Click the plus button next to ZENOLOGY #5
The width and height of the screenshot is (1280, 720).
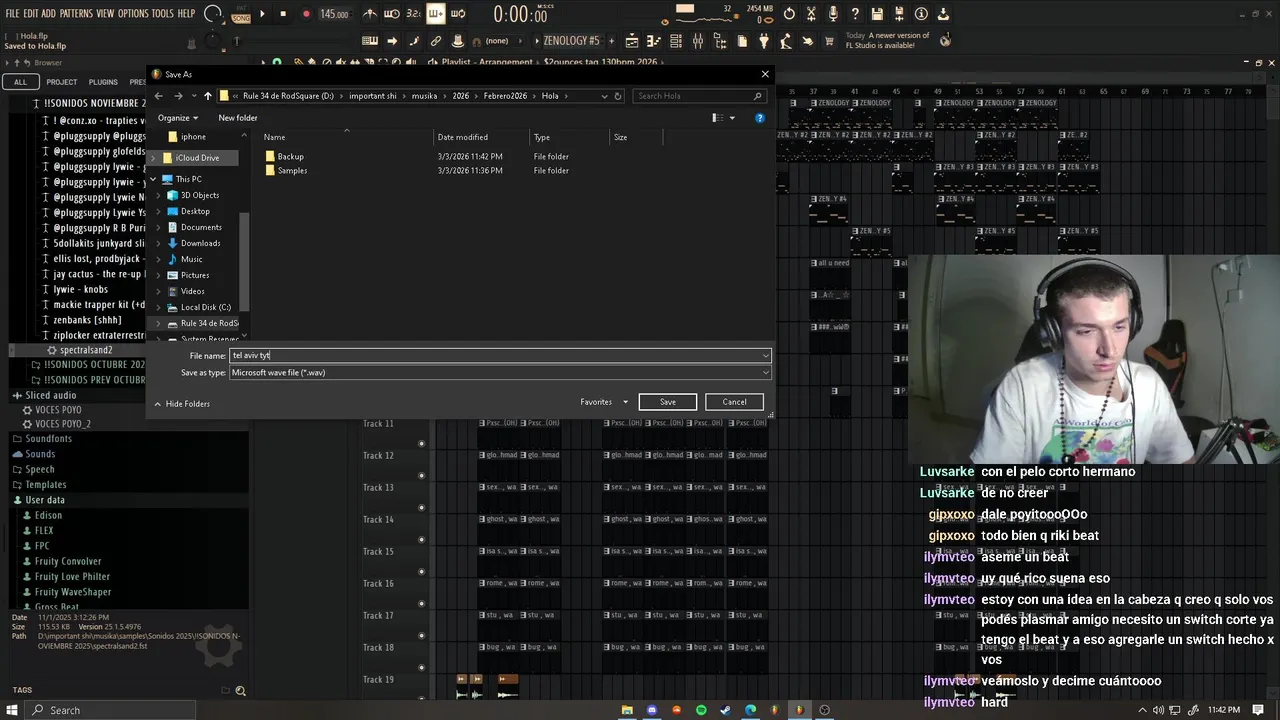pos(612,41)
